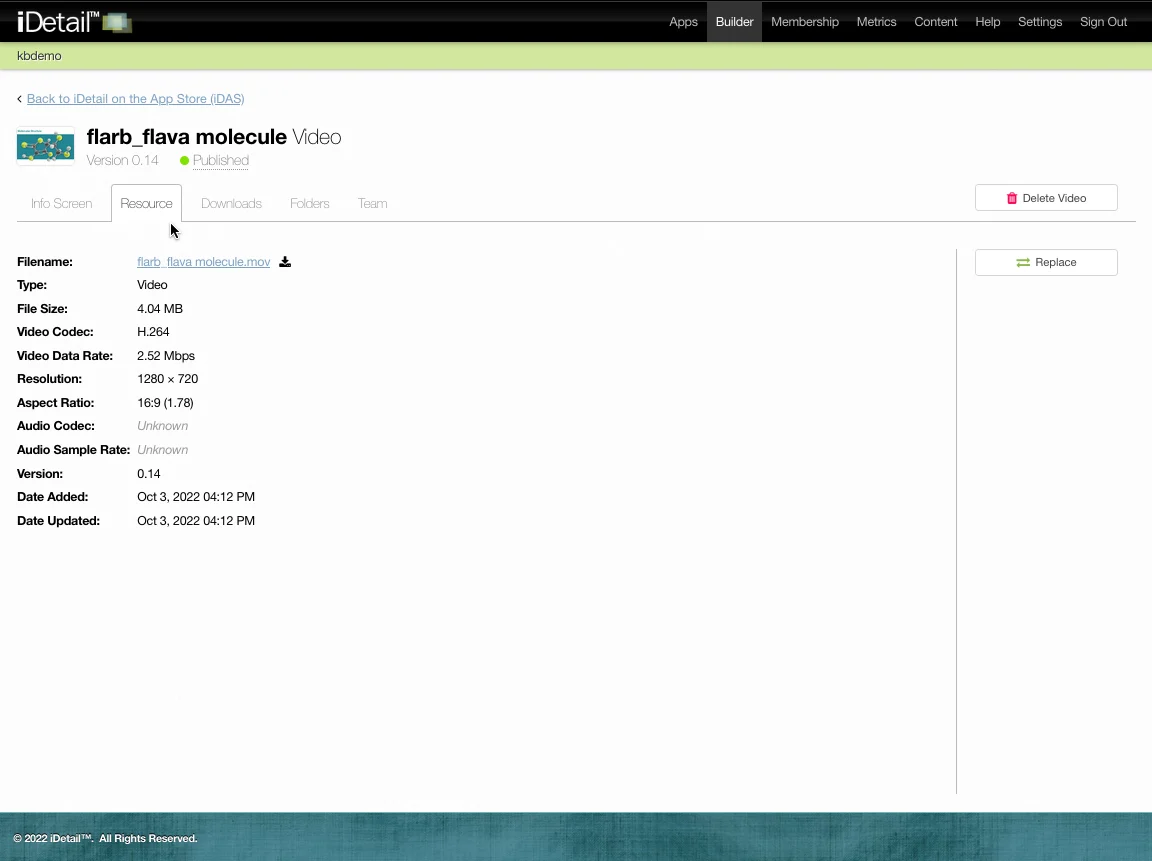Open the flarb_flava molecule video thumbnail
The height and width of the screenshot is (861, 1152).
(x=46, y=146)
